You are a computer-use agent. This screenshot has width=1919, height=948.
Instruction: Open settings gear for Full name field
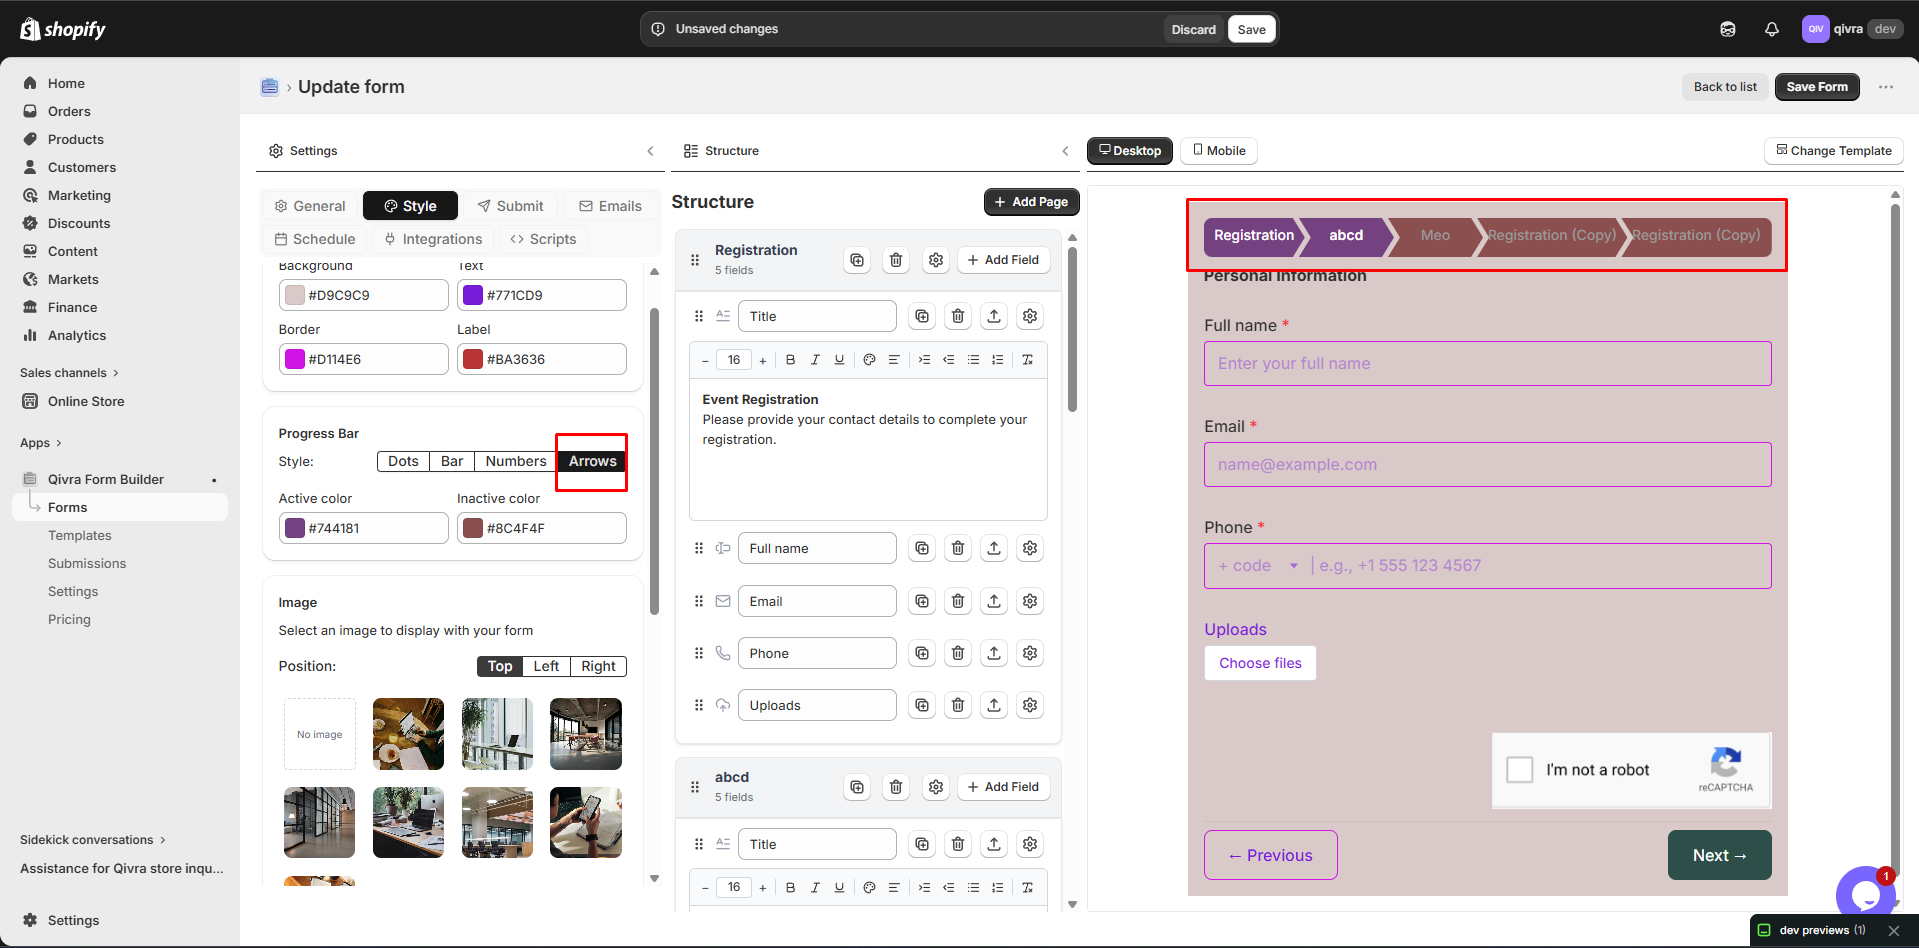1030,548
